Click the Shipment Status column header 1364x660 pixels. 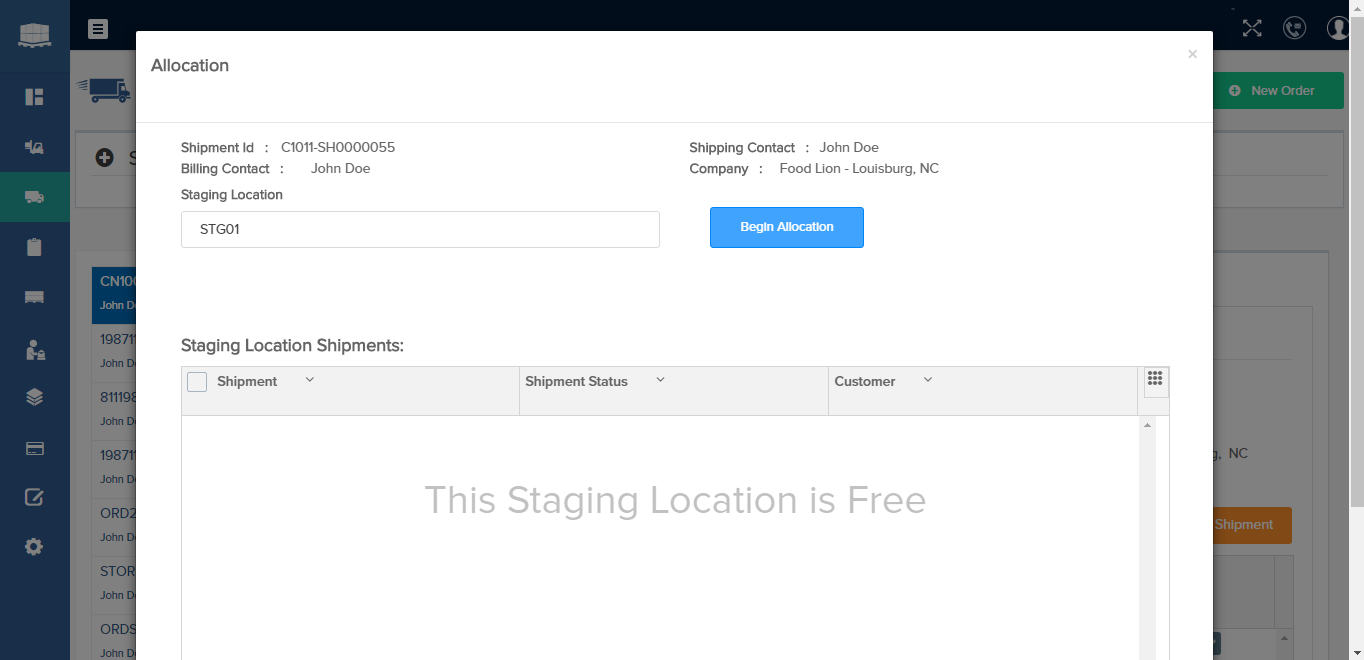[x=576, y=381]
